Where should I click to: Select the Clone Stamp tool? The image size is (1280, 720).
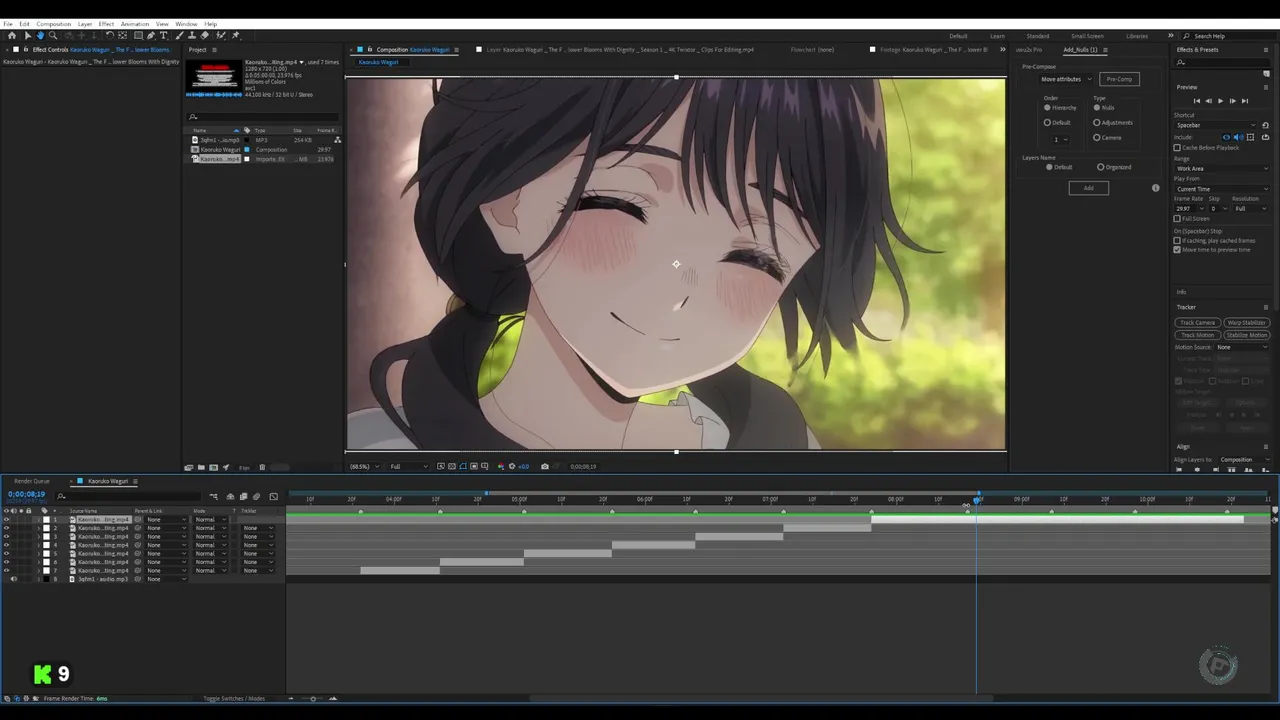(x=191, y=35)
